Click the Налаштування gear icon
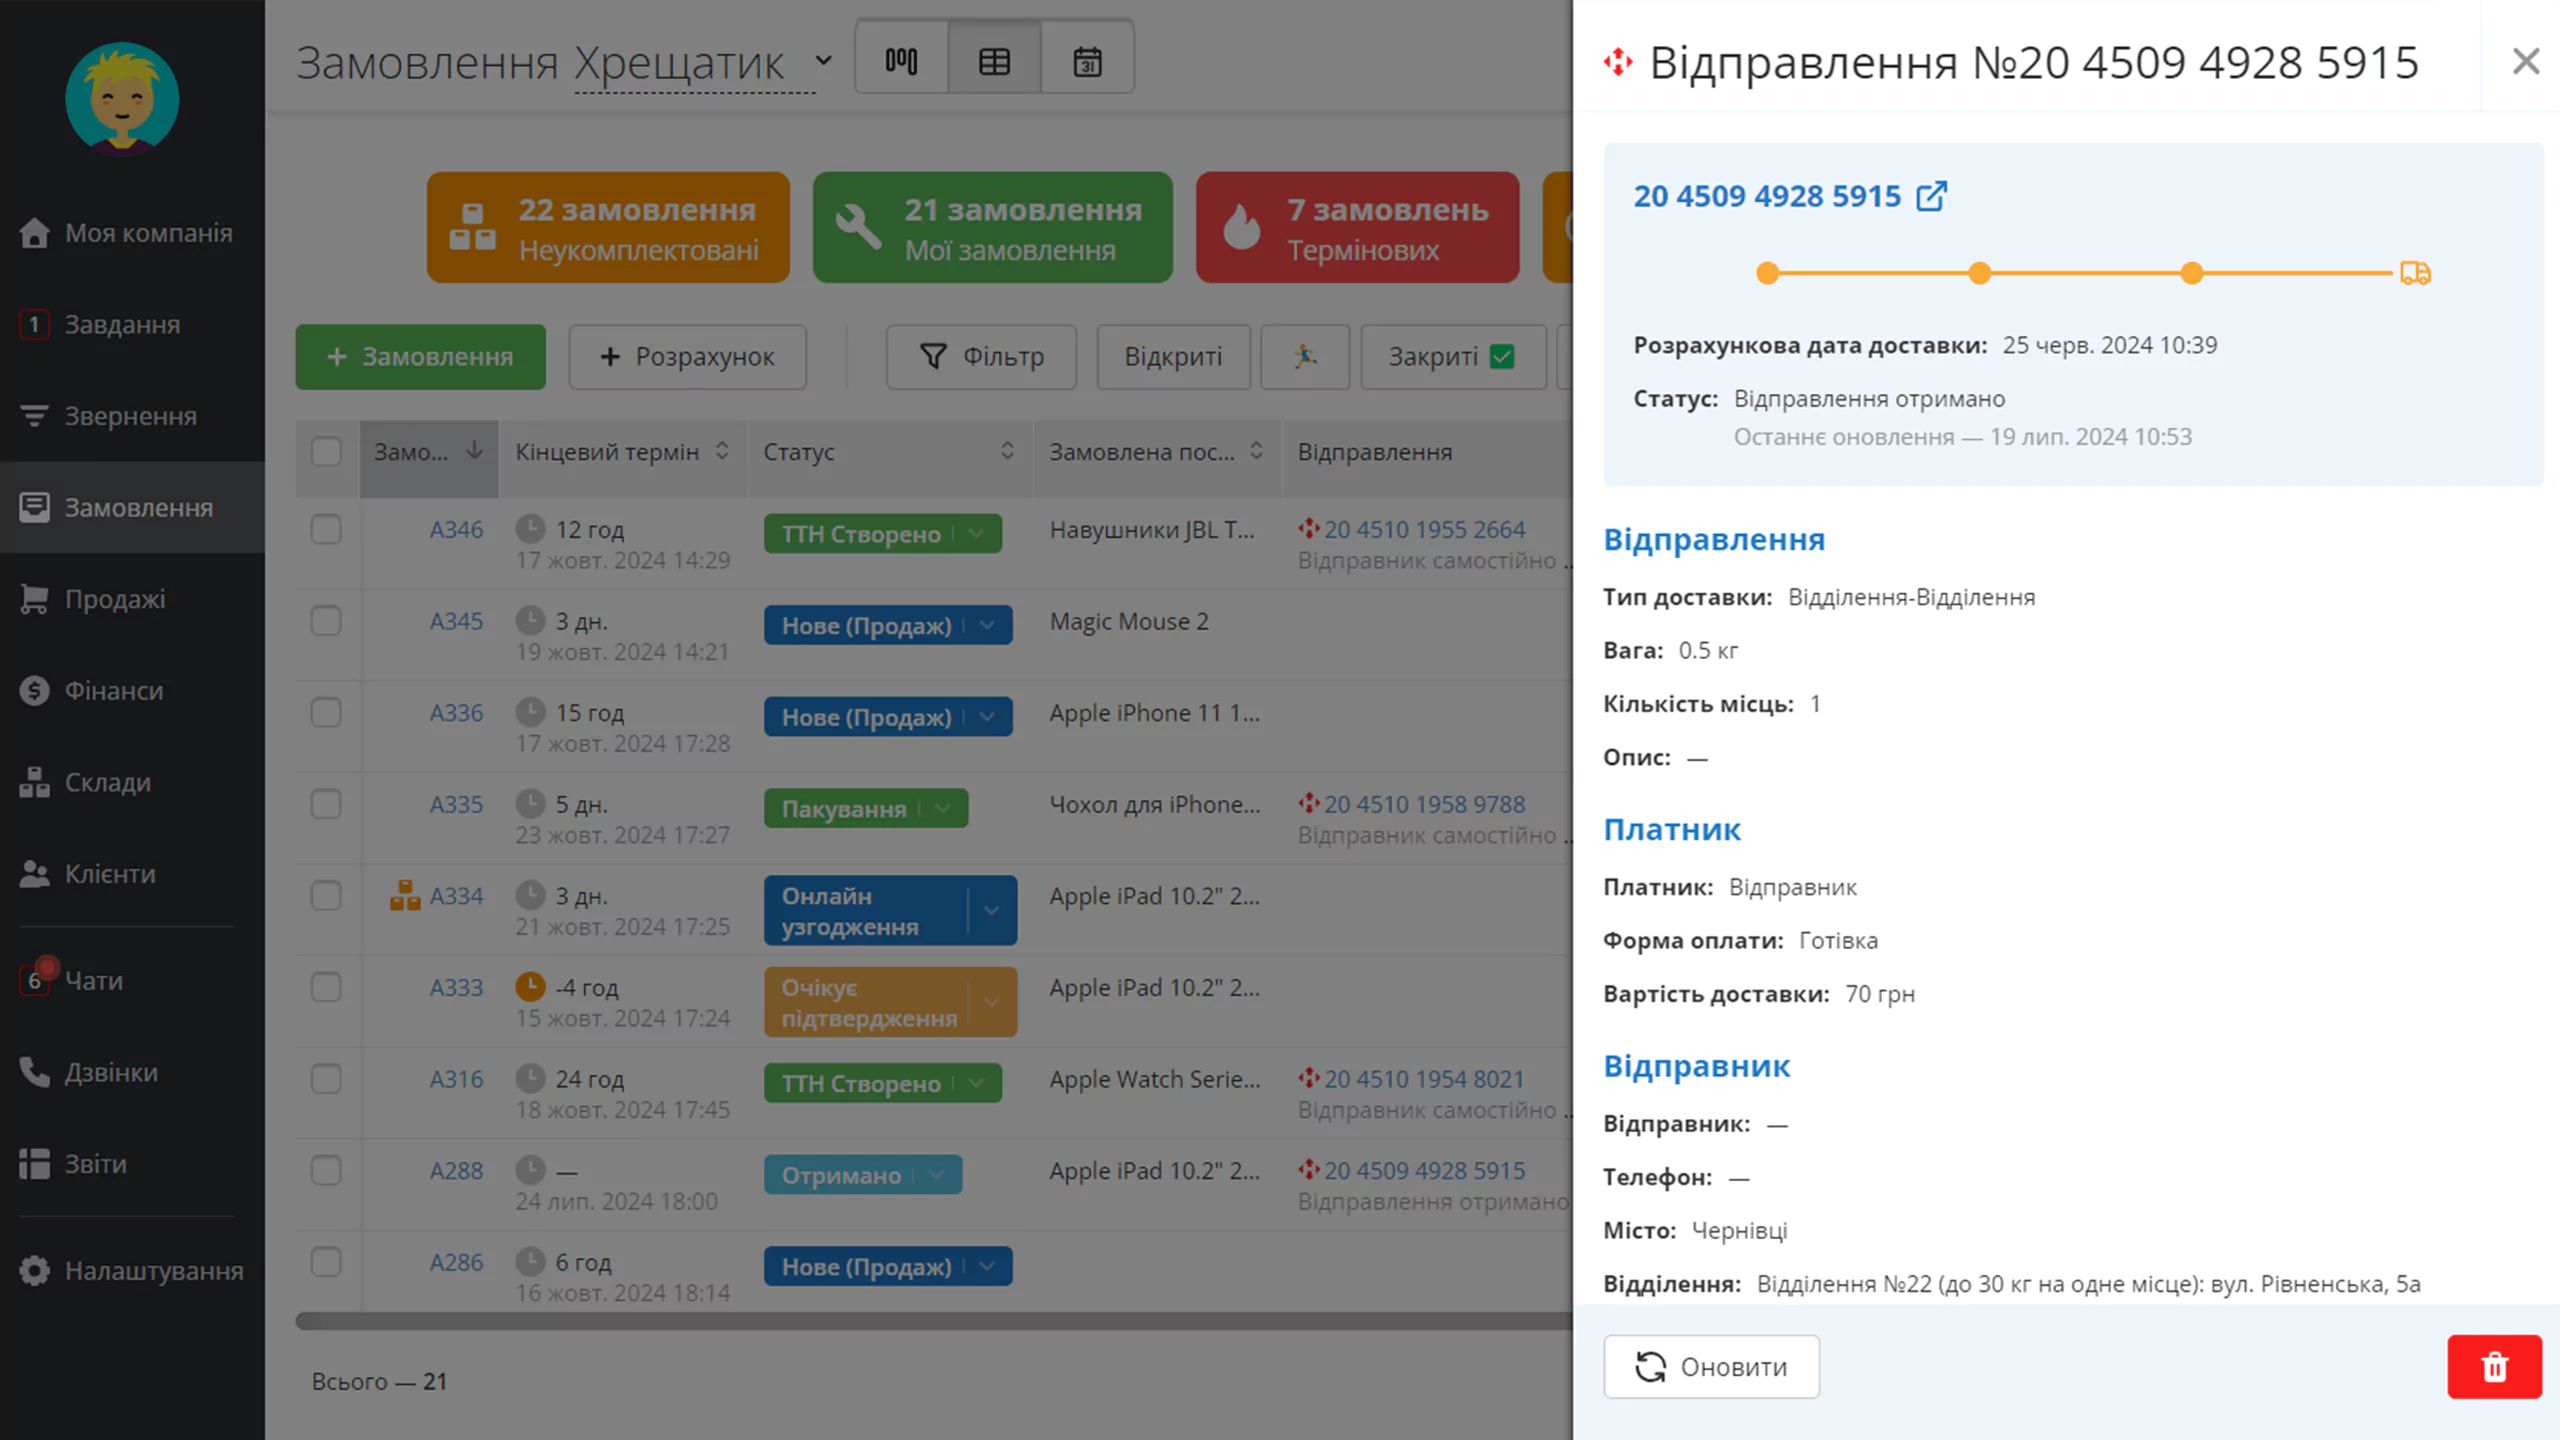 pyautogui.click(x=34, y=1271)
